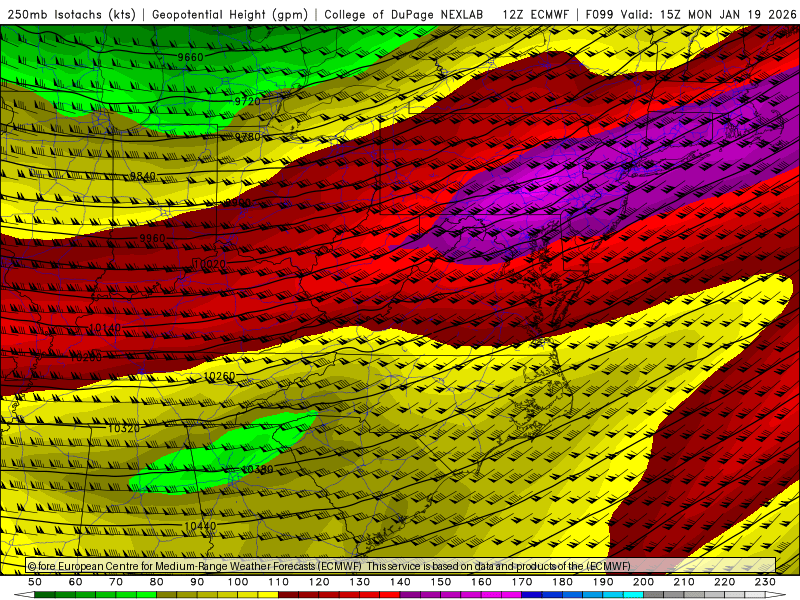
Task: Click the 90 value on the color scale
Action: click(x=197, y=582)
